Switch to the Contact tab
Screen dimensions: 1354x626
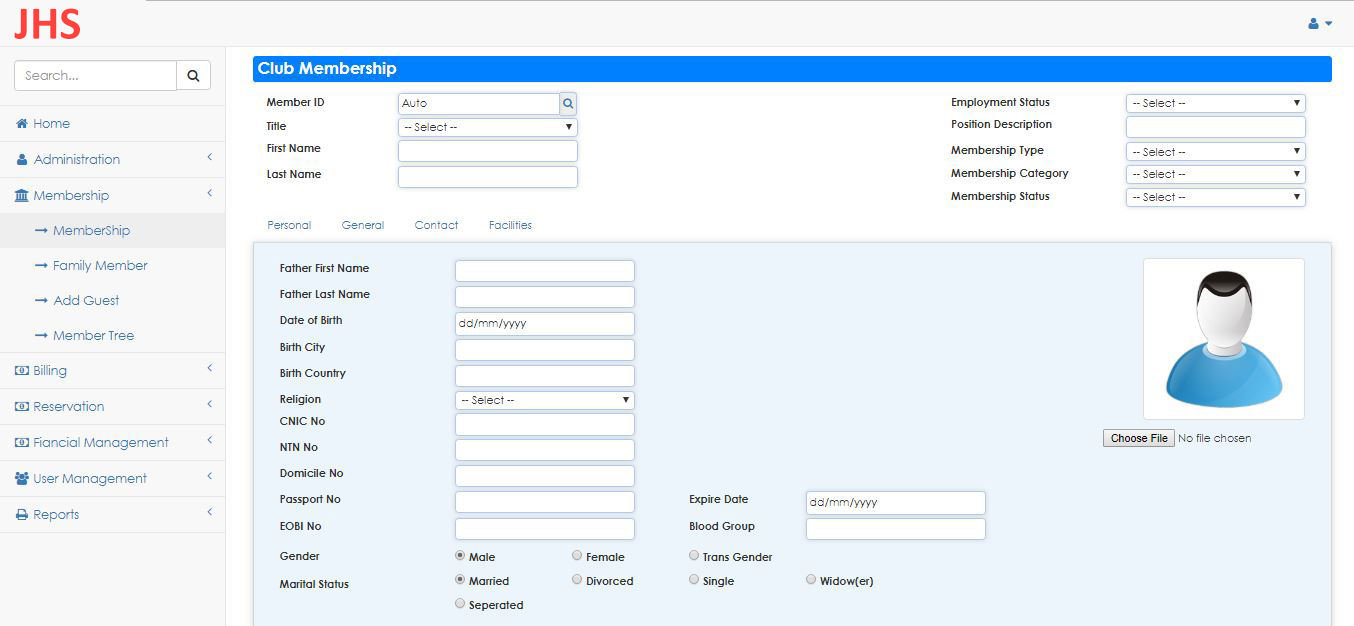(x=436, y=225)
